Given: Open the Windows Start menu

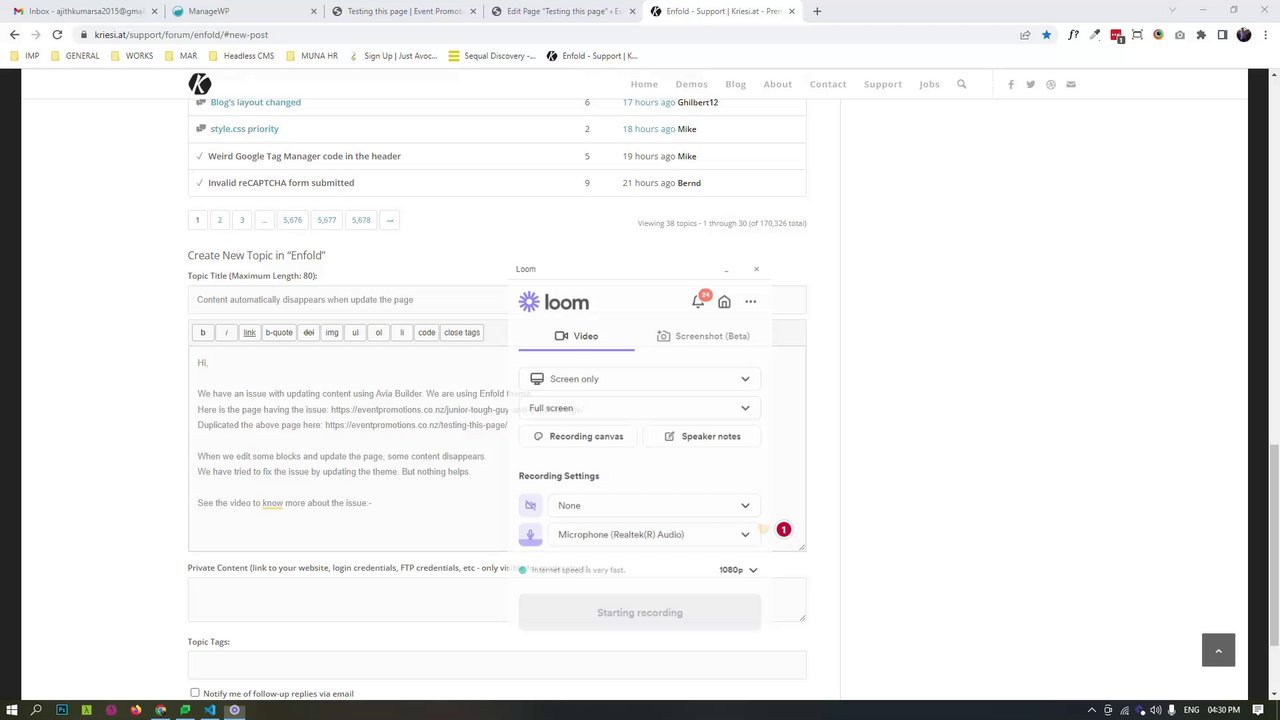Looking at the screenshot, I should [x=11, y=710].
